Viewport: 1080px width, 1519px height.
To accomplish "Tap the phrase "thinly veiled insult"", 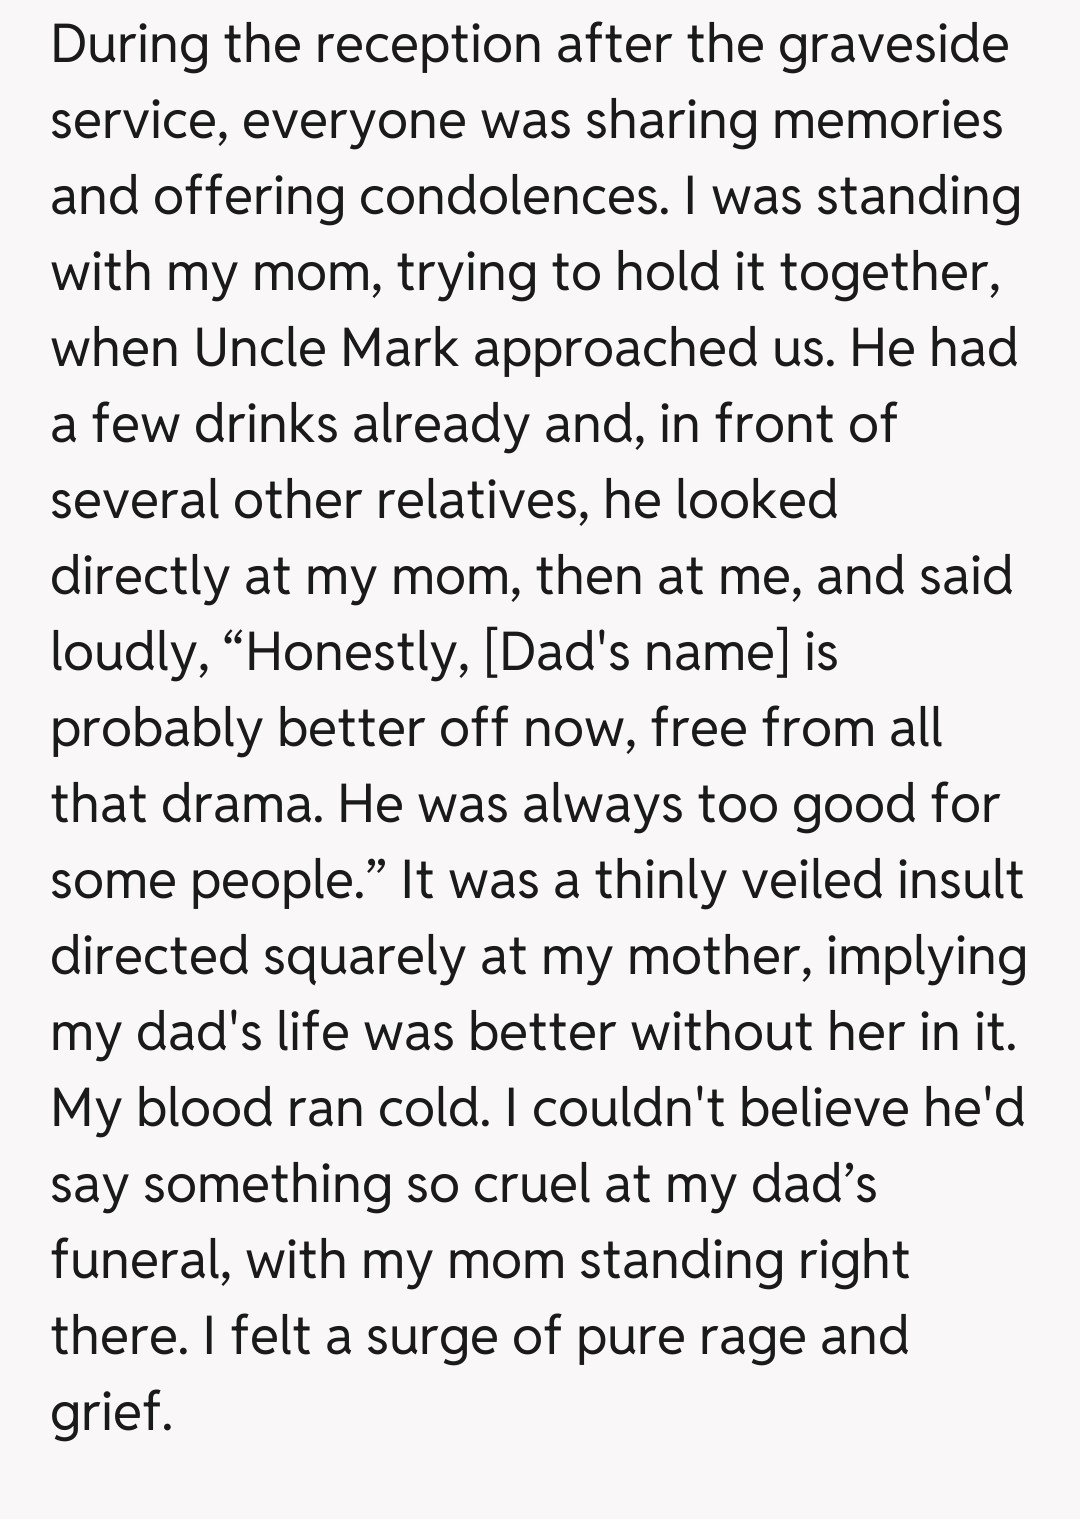I will [809, 881].
